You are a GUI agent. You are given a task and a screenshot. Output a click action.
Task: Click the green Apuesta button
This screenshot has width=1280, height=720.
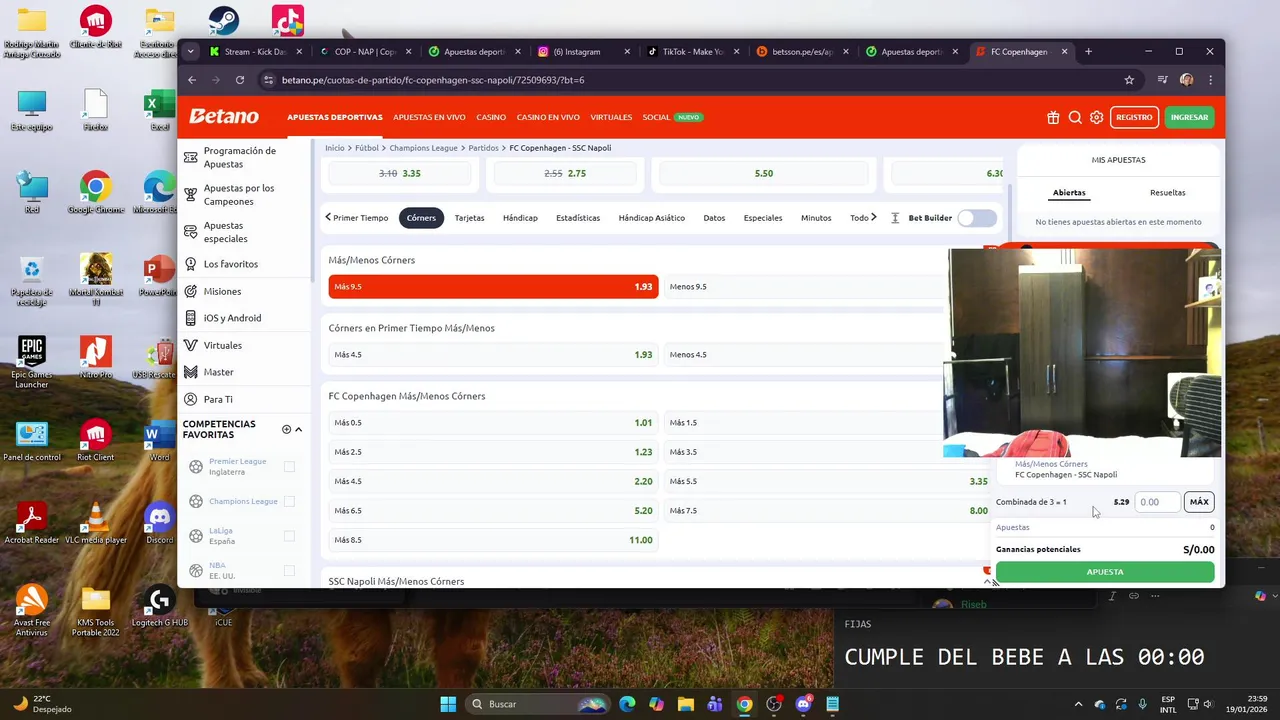tap(1105, 572)
